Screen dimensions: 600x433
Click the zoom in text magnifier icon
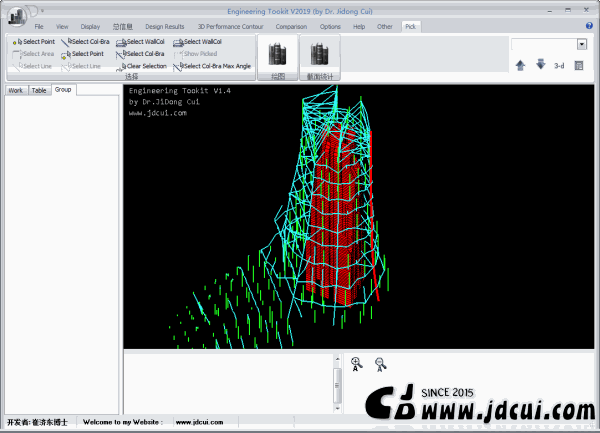[x=356, y=364]
